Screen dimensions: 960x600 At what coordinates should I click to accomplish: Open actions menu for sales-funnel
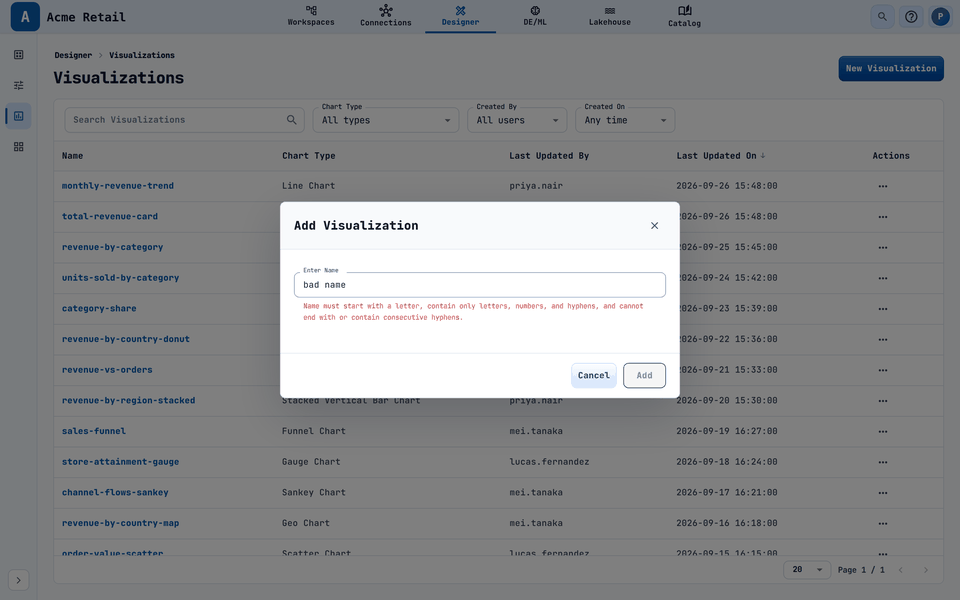tap(883, 431)
